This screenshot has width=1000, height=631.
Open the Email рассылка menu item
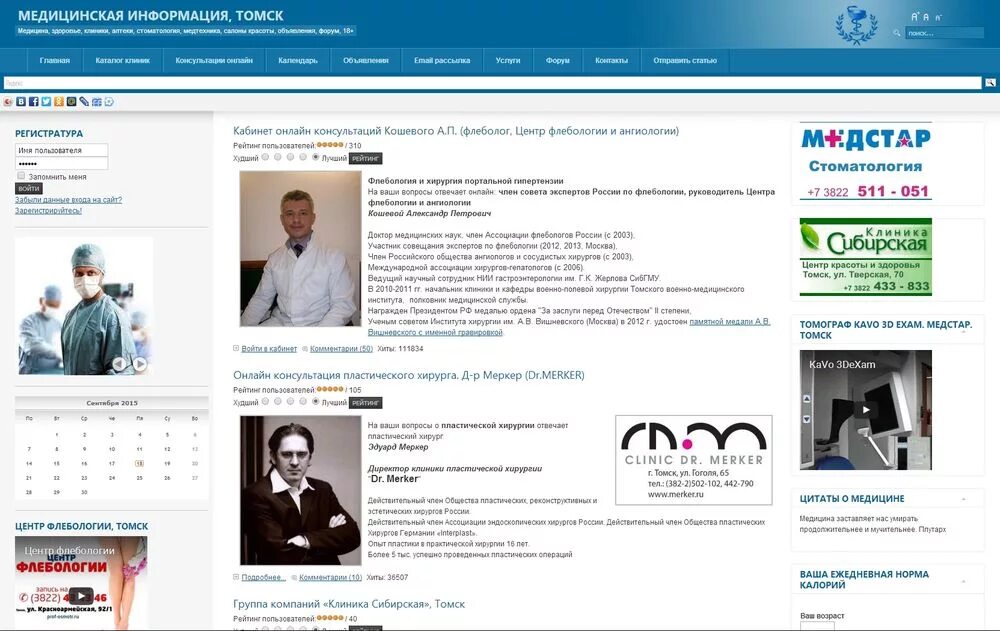[x=442, y=61]
